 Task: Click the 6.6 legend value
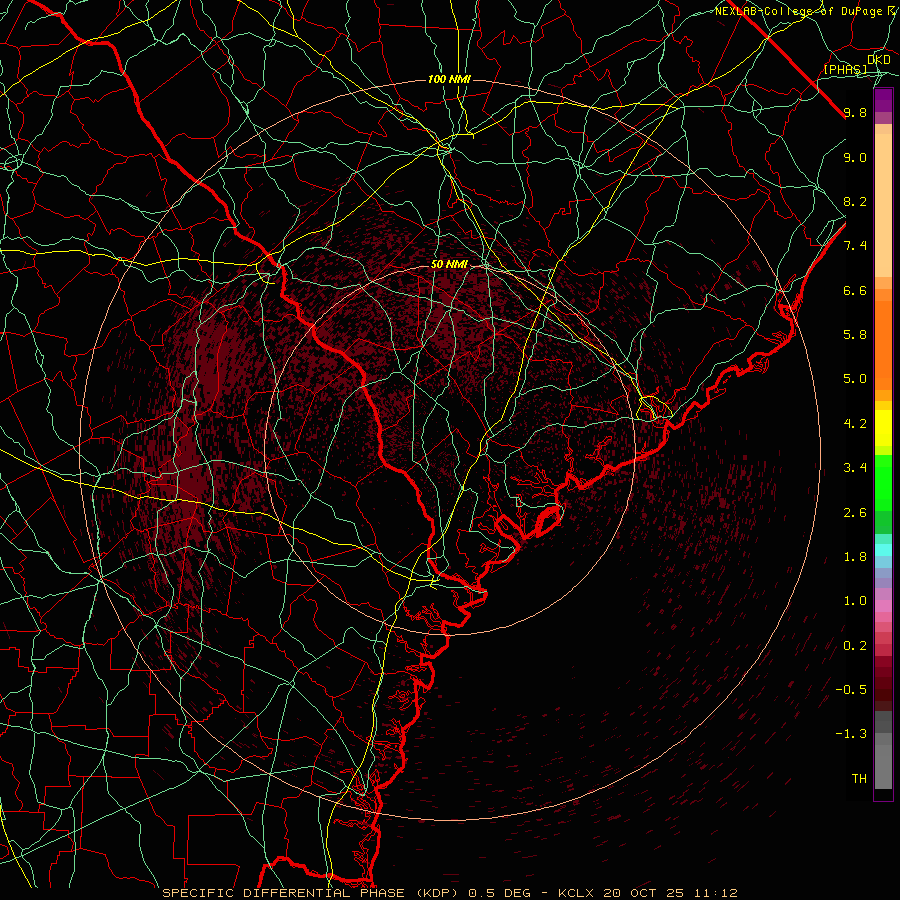[x=855, y=290]
